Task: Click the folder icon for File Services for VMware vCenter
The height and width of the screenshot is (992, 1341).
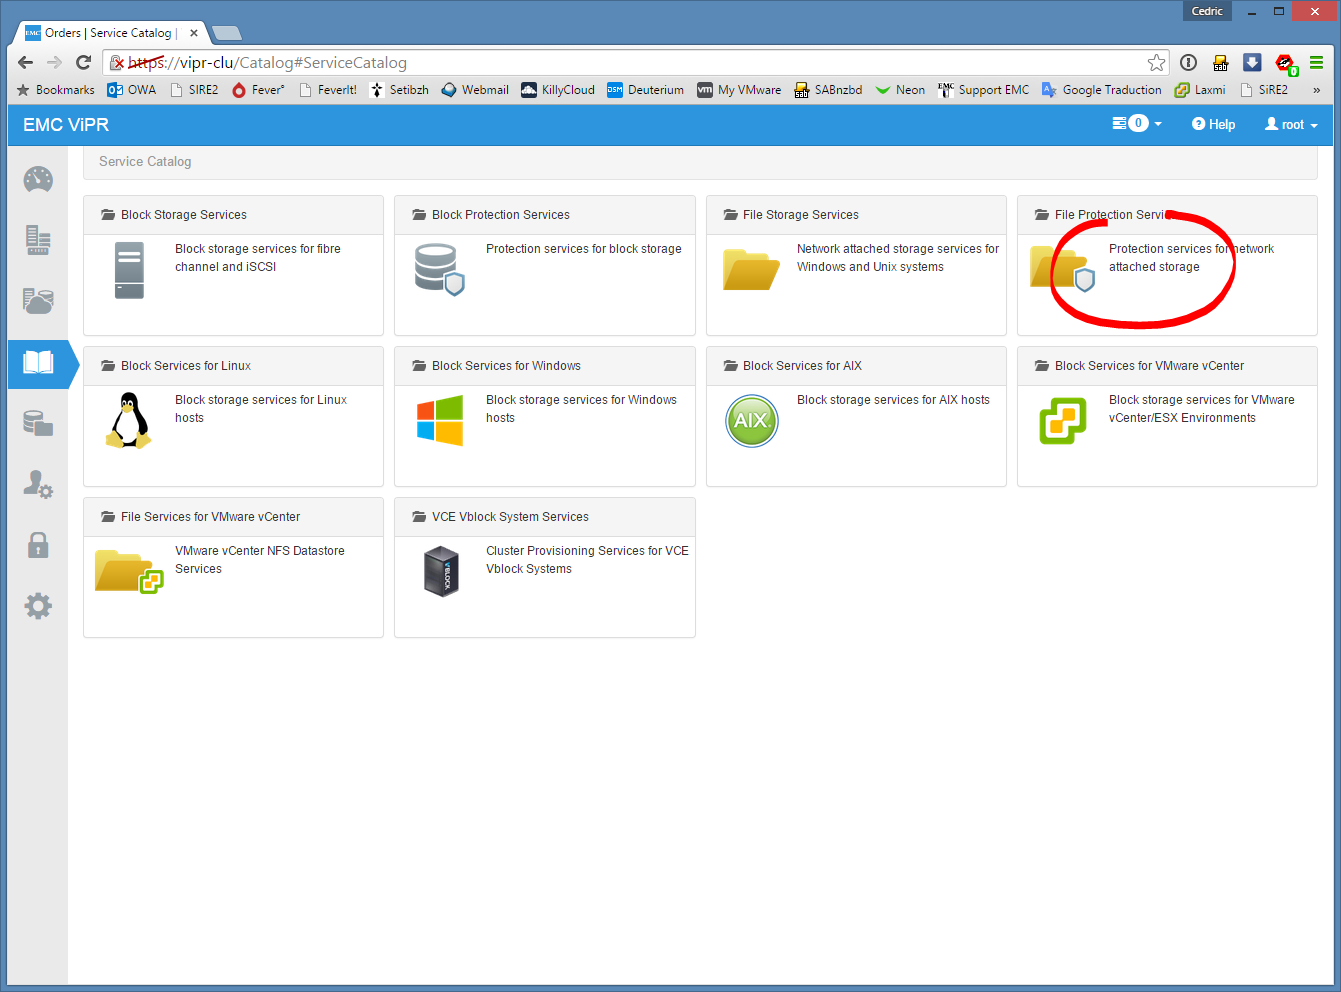Action: tap(129, 571)
